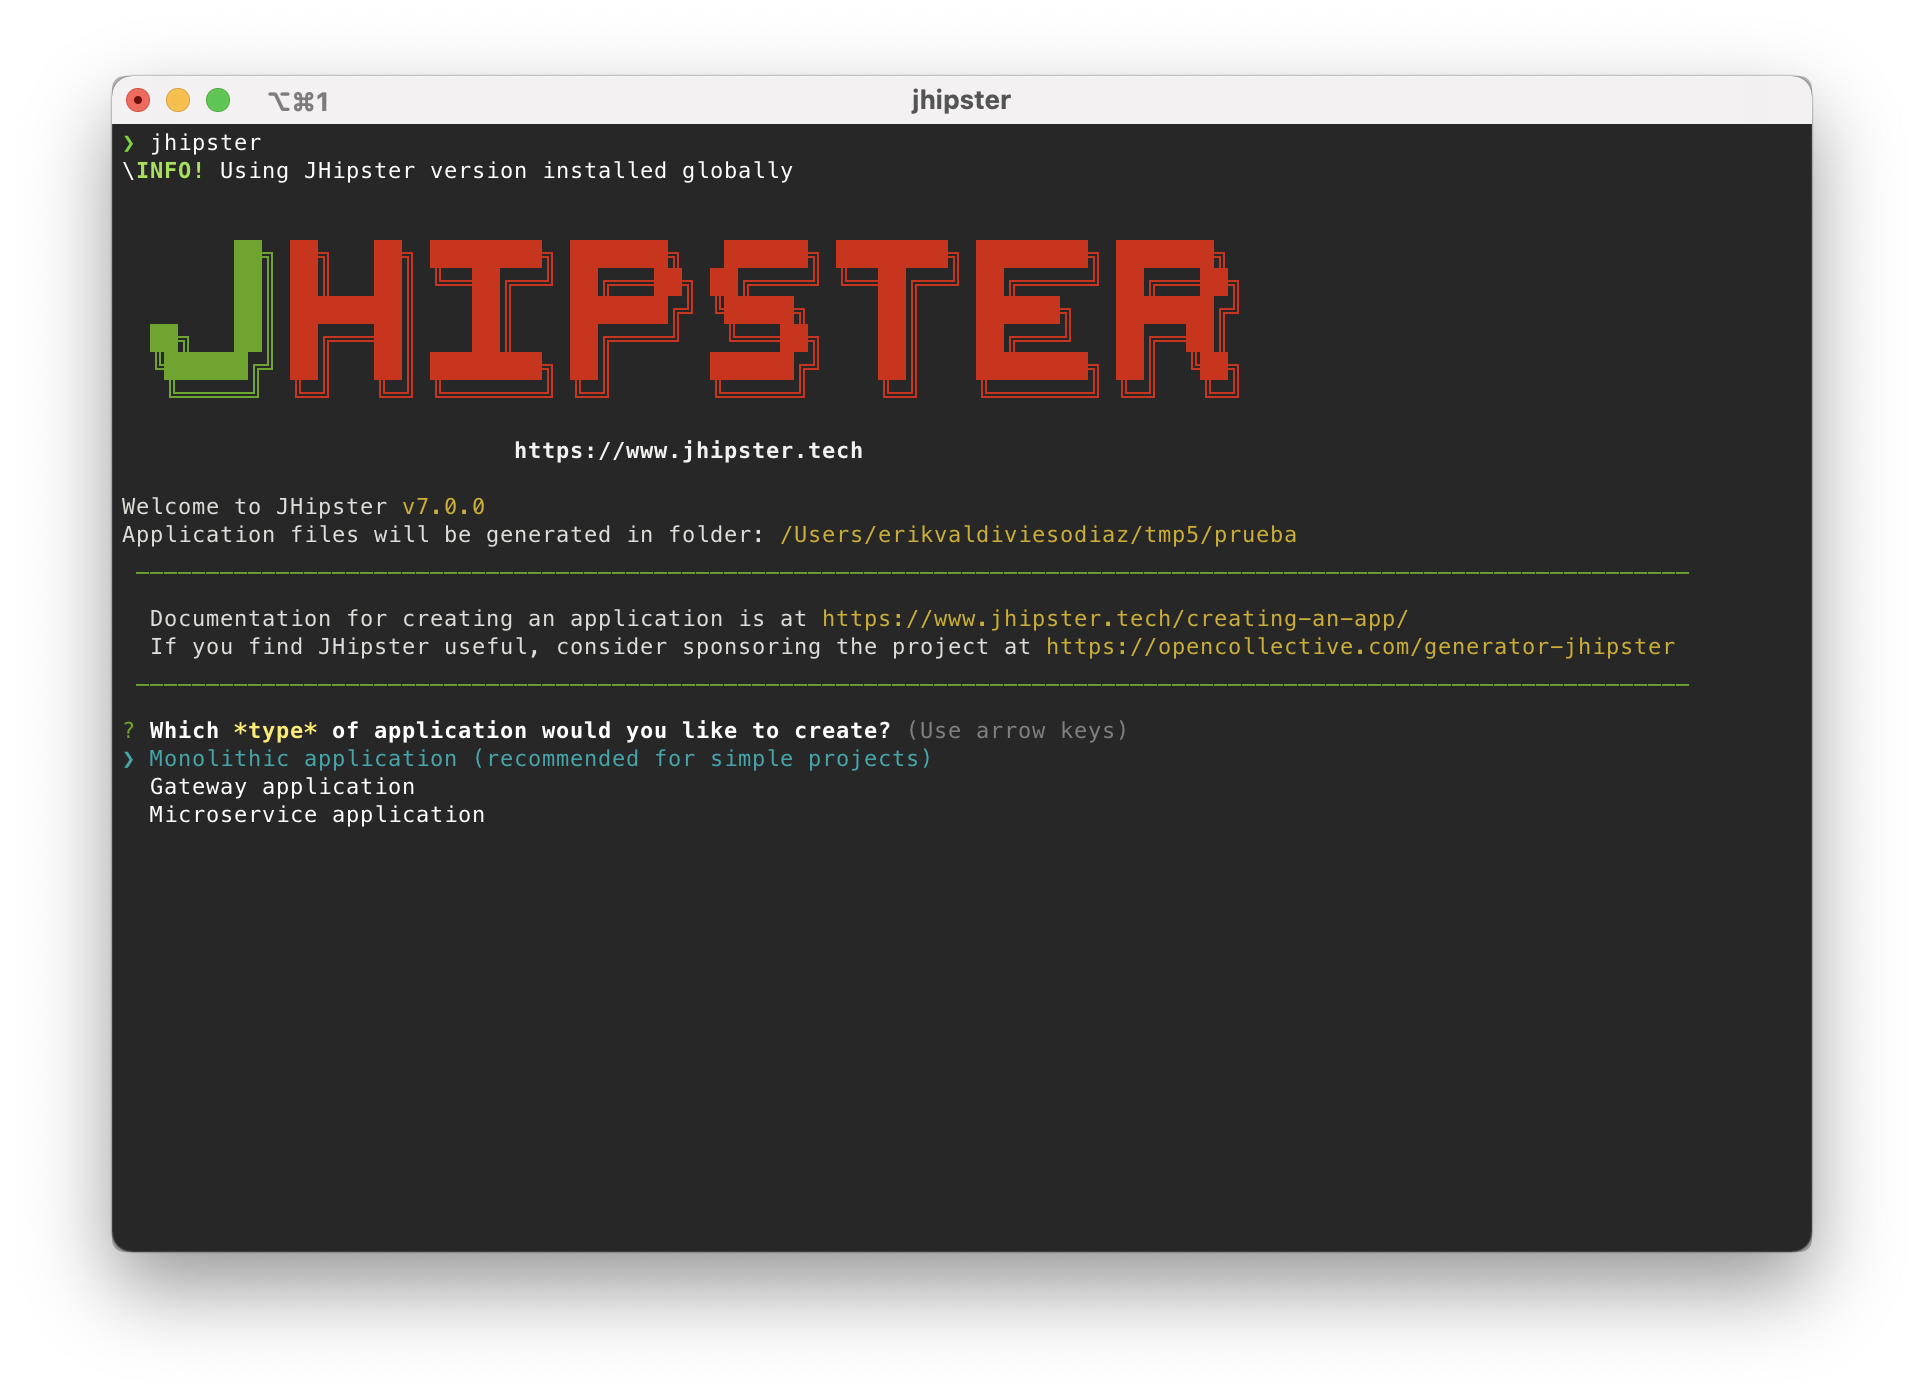Click the INFO! message label
This screenshot has width=1924, height=1400.
coord(170,171)
